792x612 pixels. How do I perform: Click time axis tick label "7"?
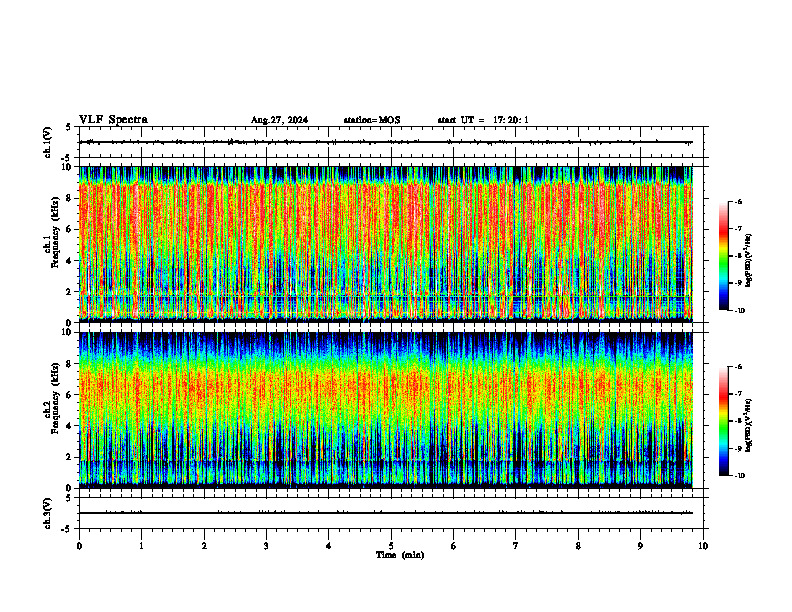pyautogui.click(x=516, y=546)
